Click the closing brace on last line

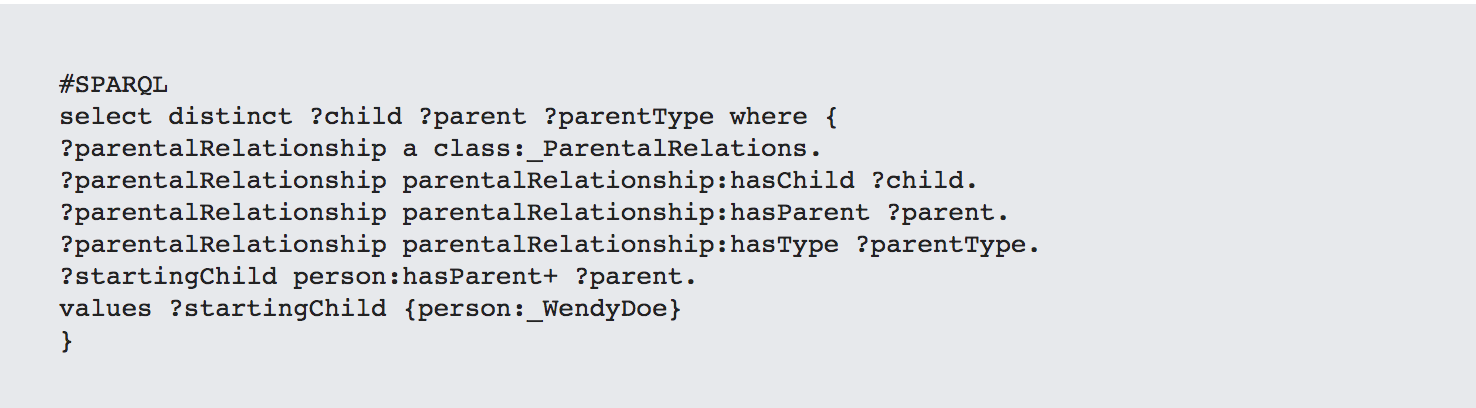tap(66, 341)
